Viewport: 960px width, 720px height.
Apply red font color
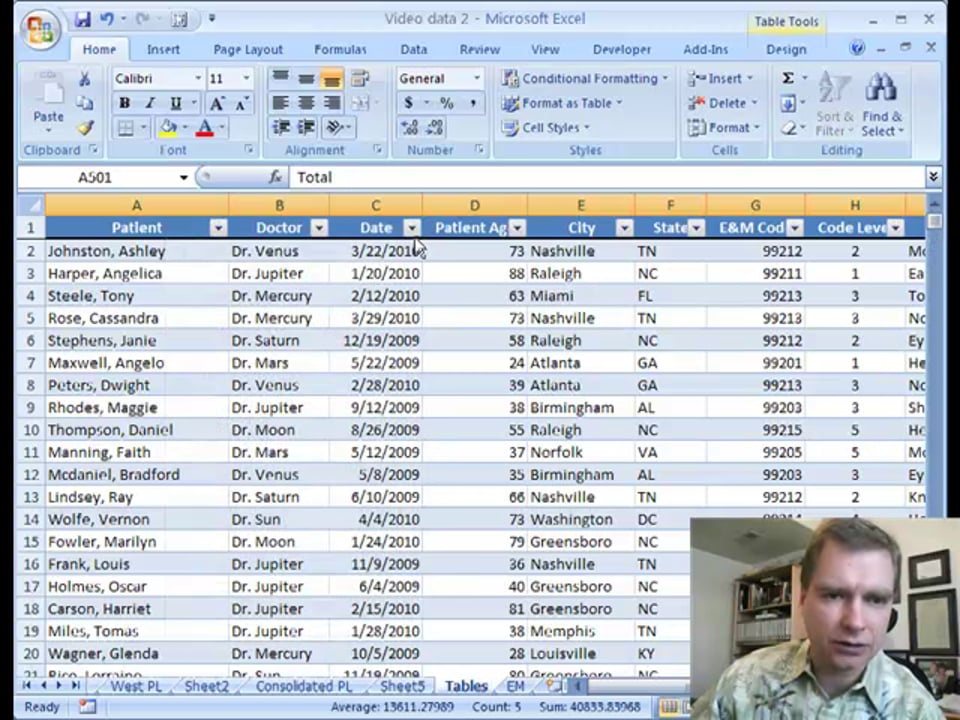tap(204, 127)
